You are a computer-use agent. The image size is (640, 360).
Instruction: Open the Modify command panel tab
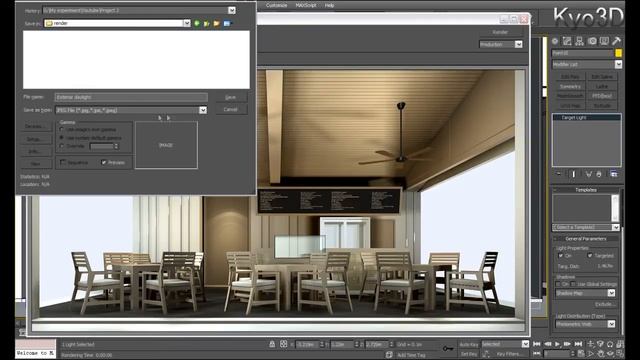coord(567,41)
